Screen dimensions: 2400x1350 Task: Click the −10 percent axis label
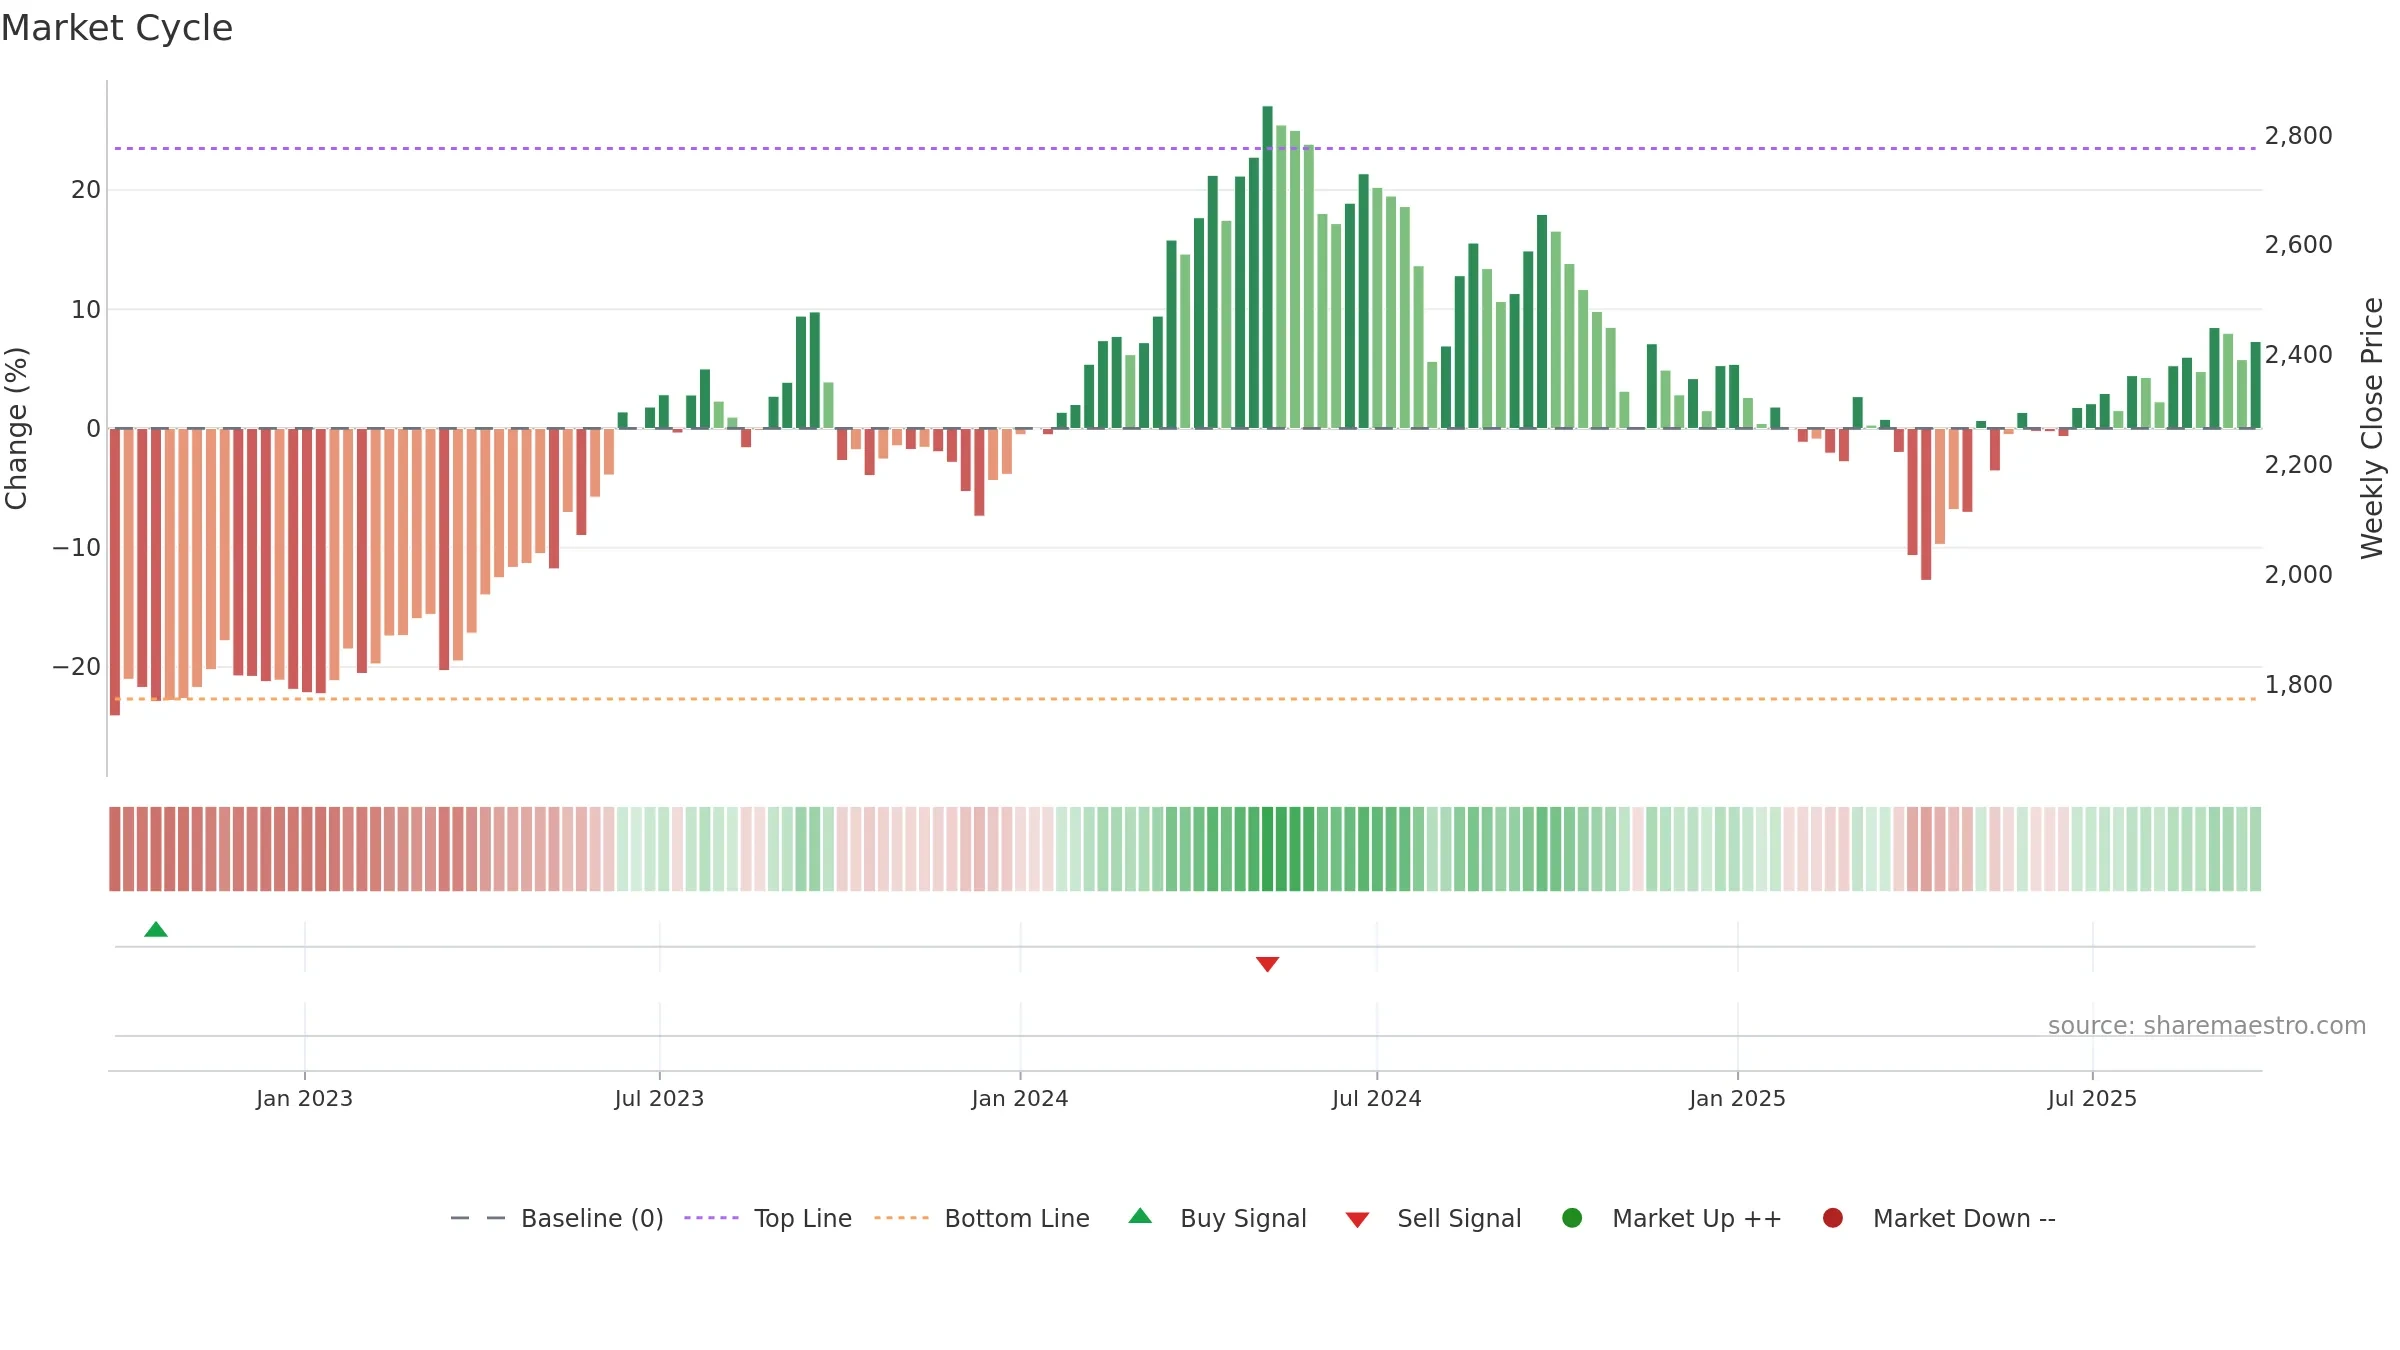(x=77, y=548)
